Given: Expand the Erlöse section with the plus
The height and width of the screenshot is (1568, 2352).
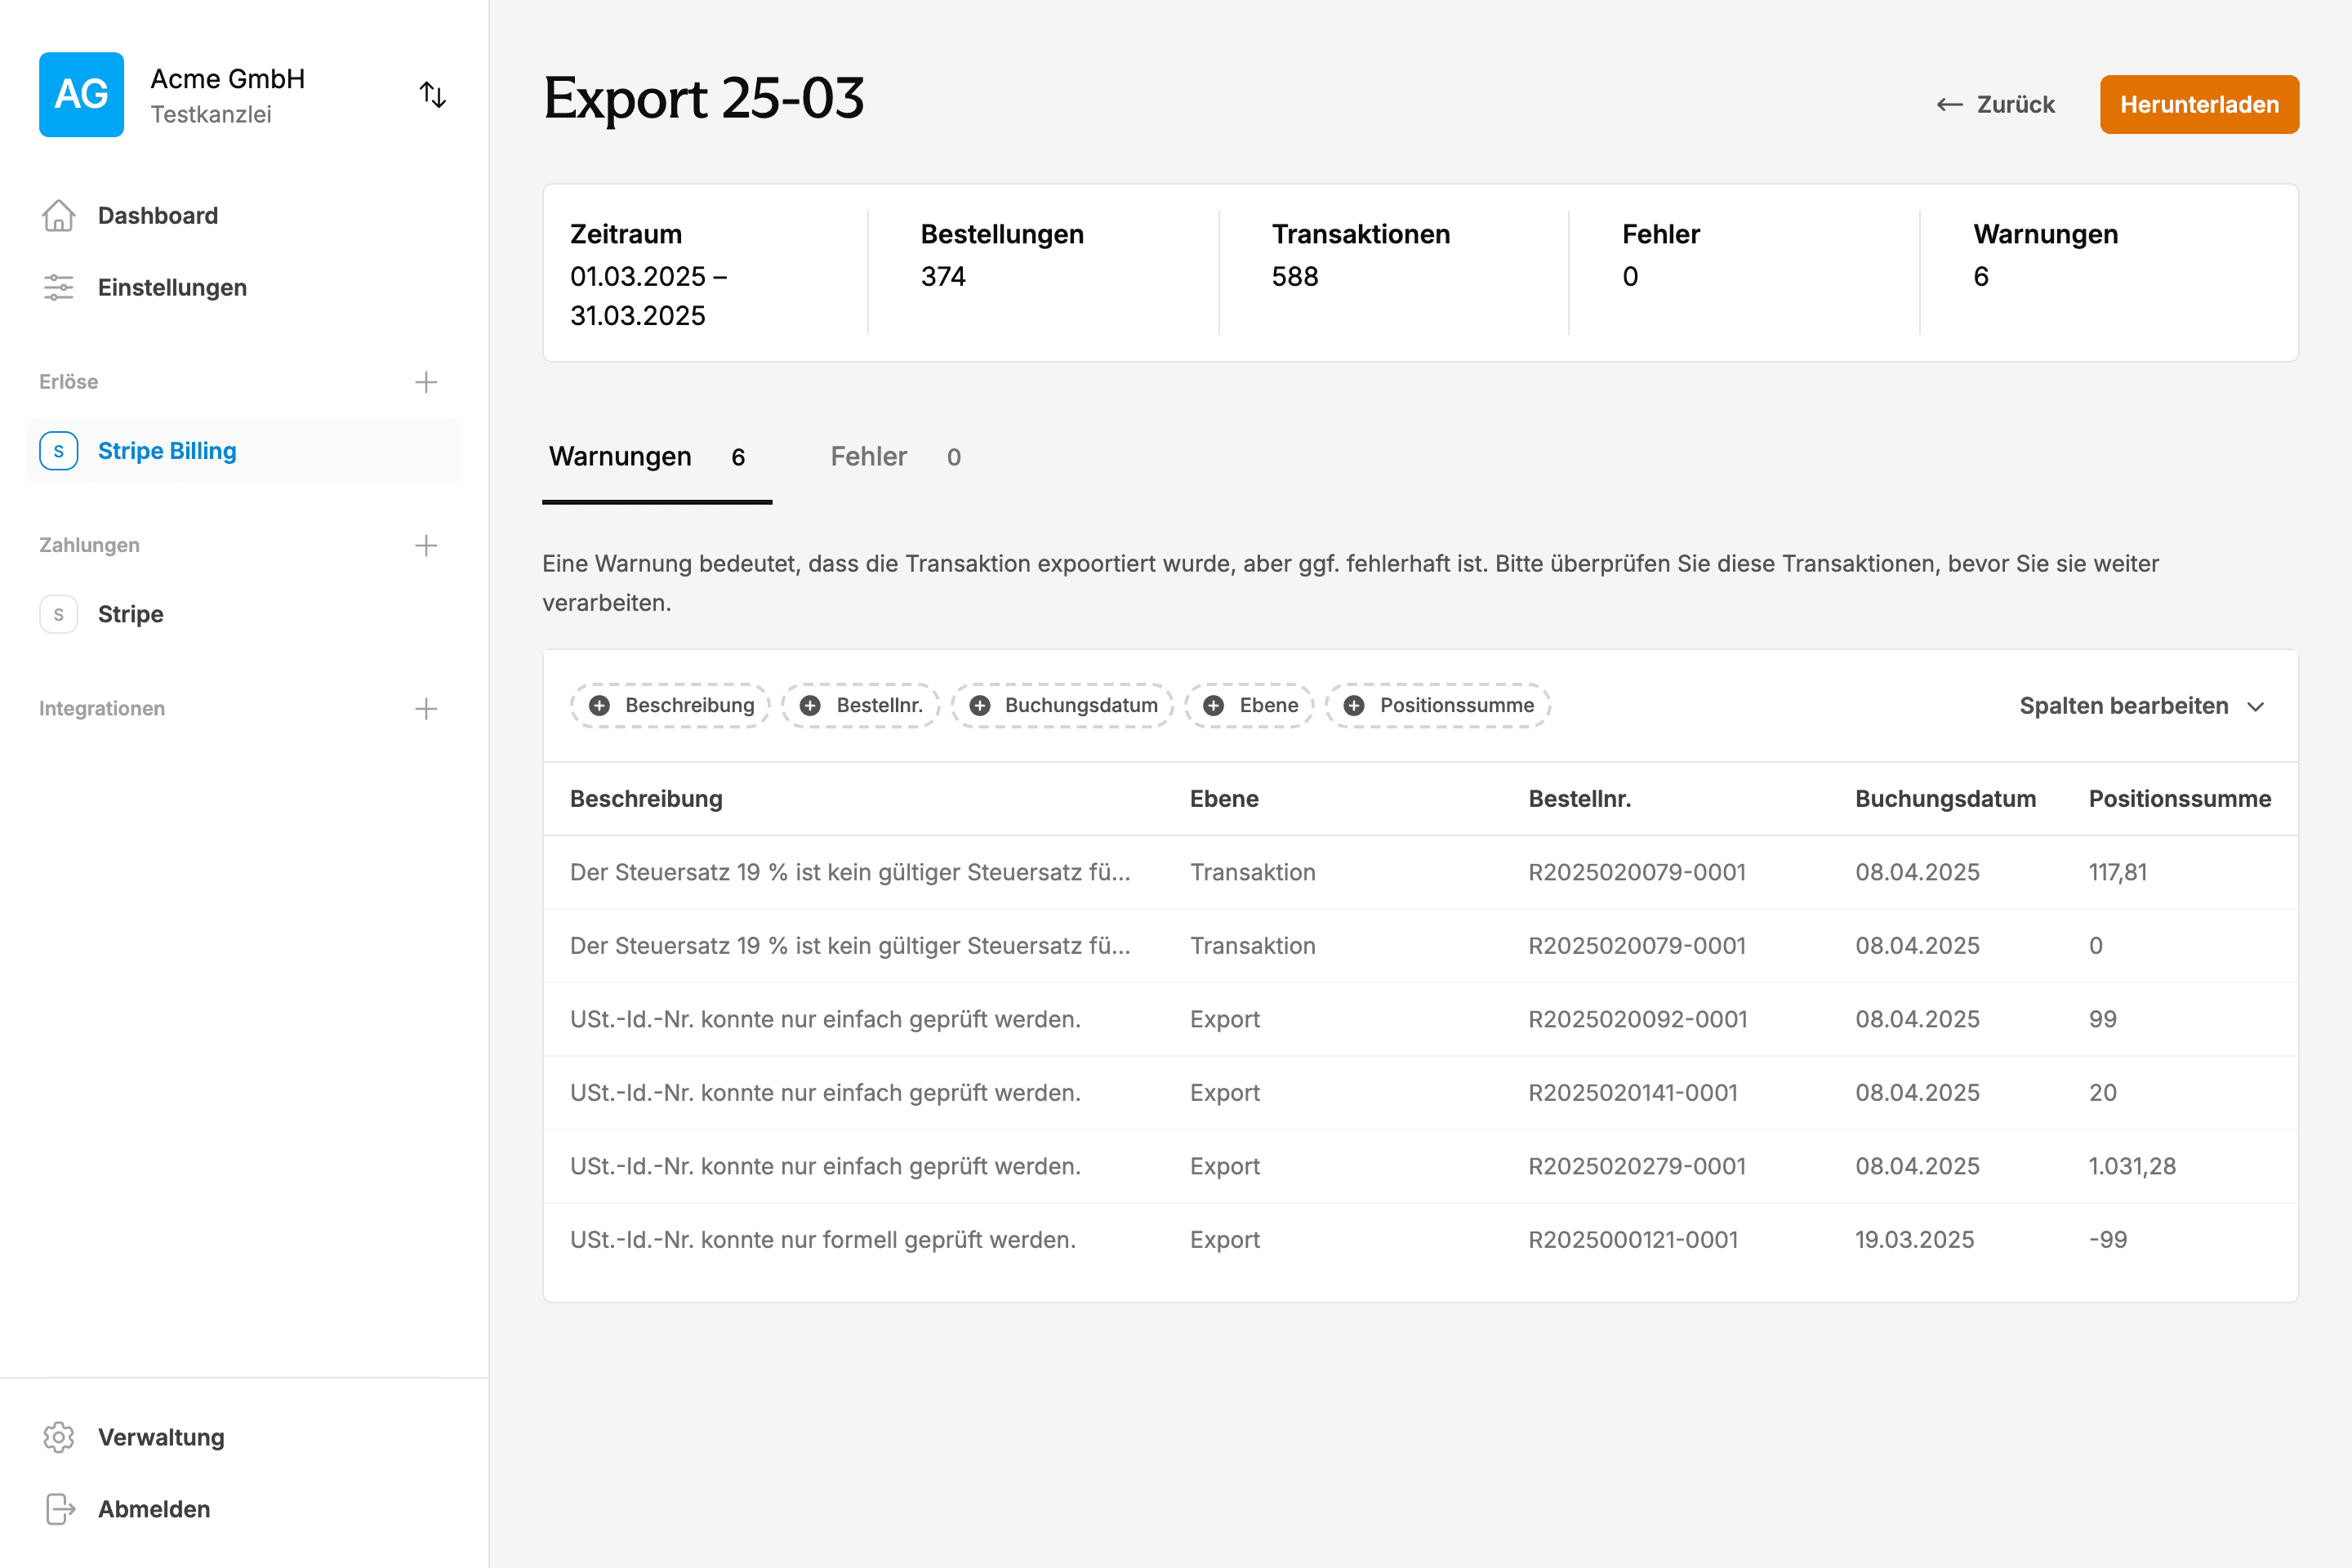Looking at the screenshot, I should click(426, 381).
